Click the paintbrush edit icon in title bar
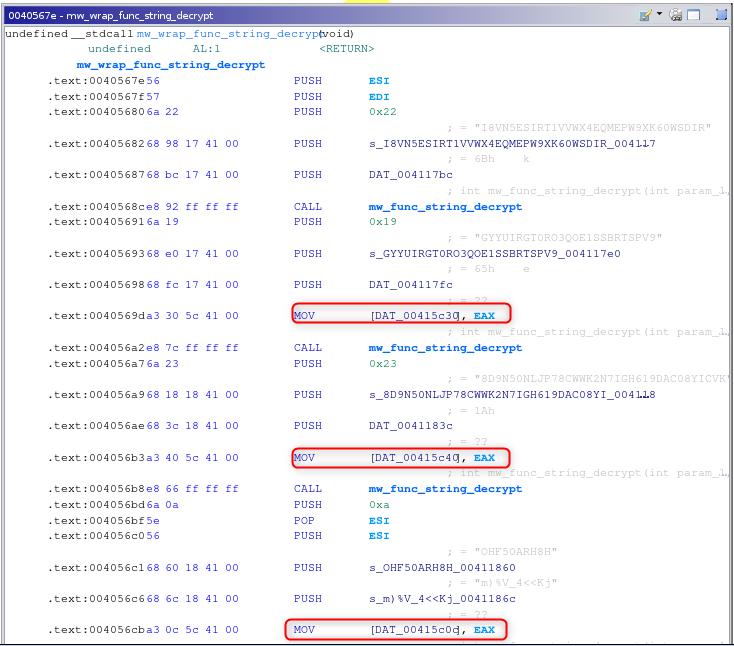Image resolution: width=734 pixels, height=646 pixels. 645,15
